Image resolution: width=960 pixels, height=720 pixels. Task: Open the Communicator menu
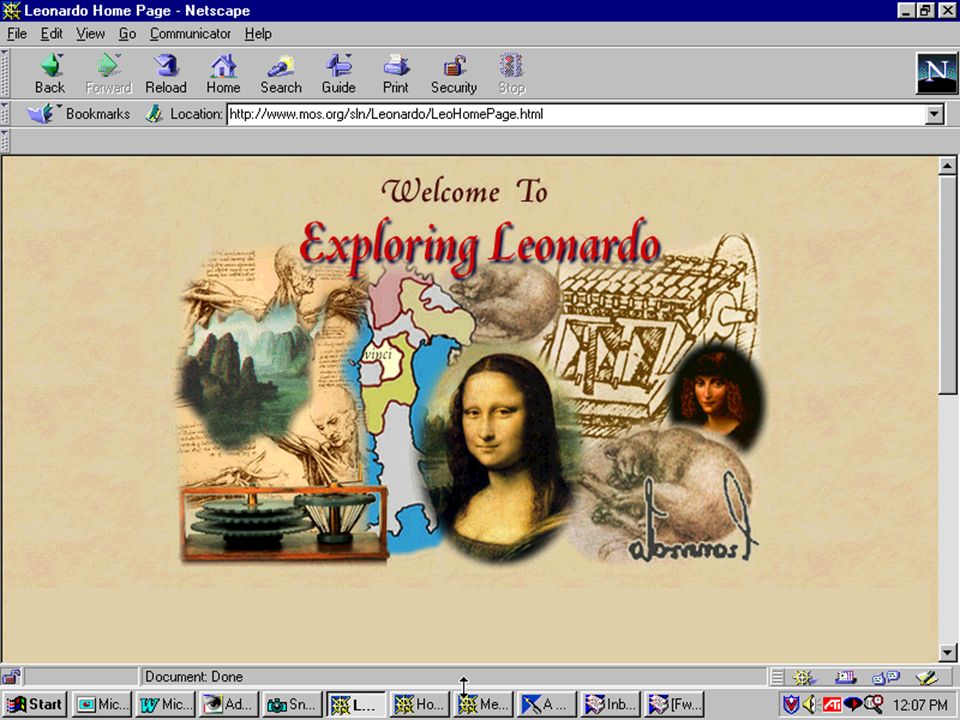click(x=190, y=34)
